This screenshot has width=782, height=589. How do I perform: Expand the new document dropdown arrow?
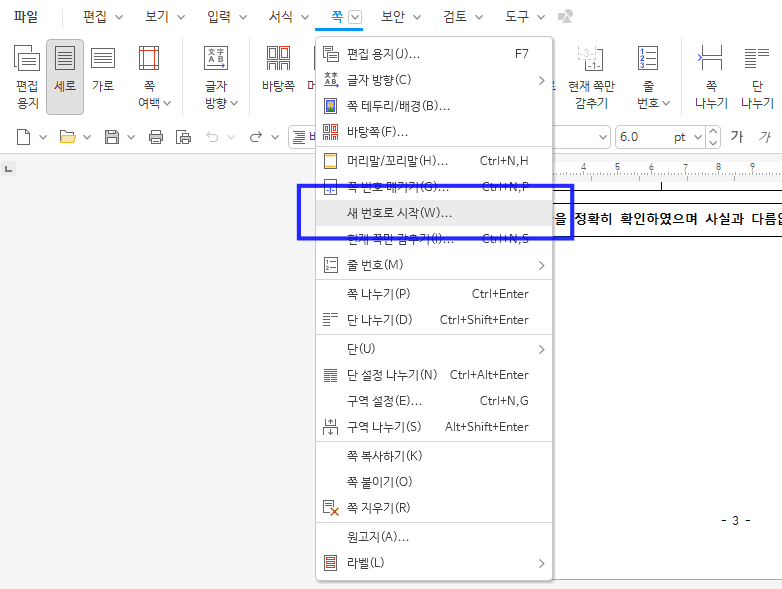point(43,137)
